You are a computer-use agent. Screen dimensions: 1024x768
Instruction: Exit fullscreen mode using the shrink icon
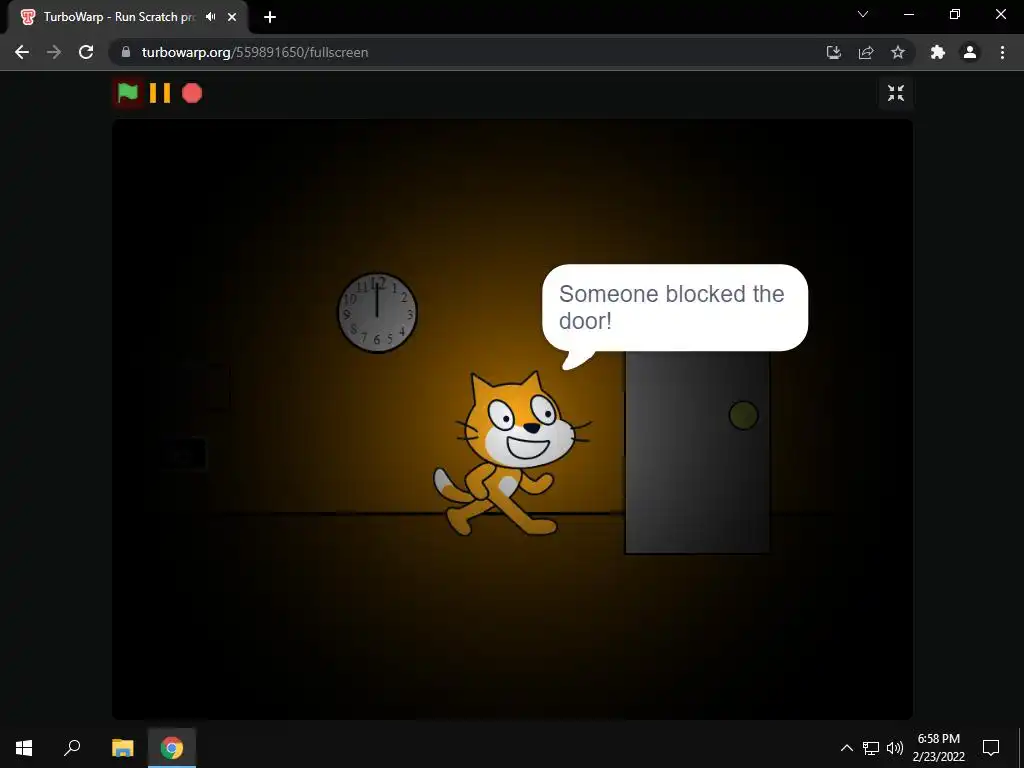896,93
